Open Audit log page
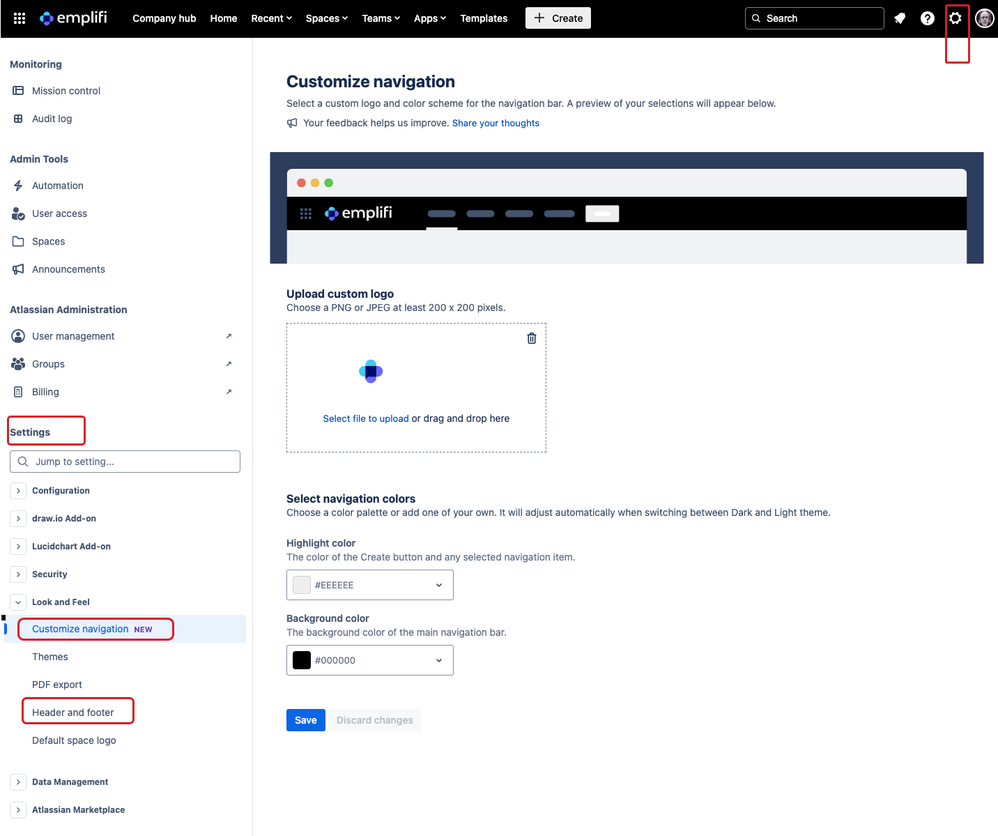The width and height of the screenshot is (998, 836). (52, 119)
